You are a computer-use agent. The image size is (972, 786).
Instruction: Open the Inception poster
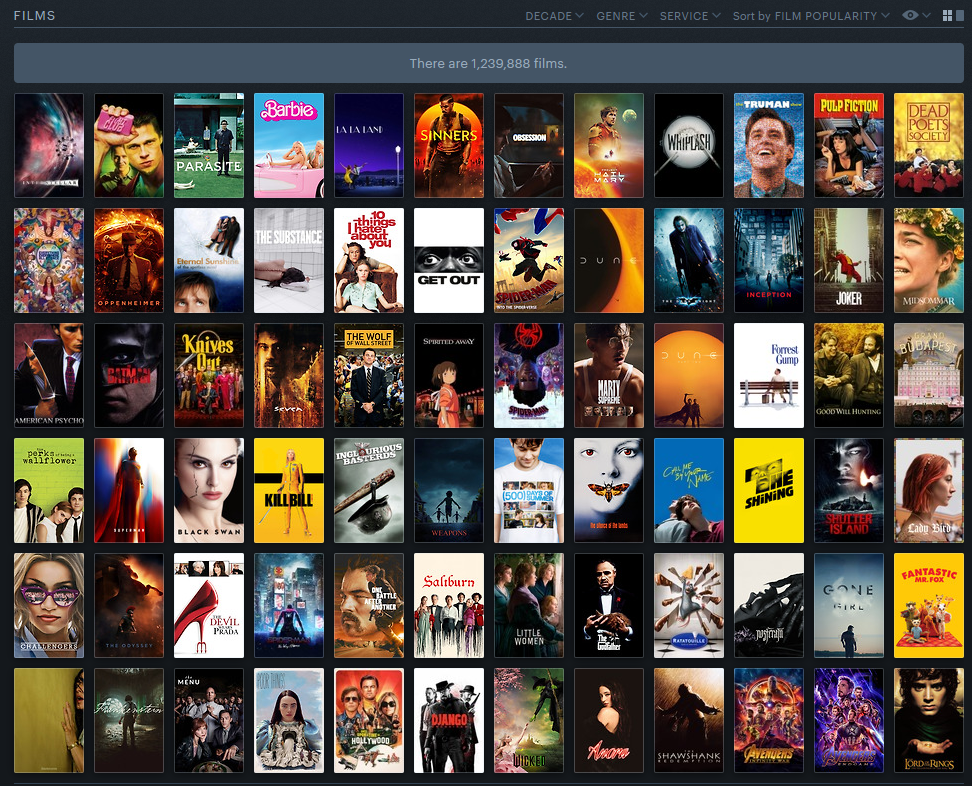(x=769, y=260)
